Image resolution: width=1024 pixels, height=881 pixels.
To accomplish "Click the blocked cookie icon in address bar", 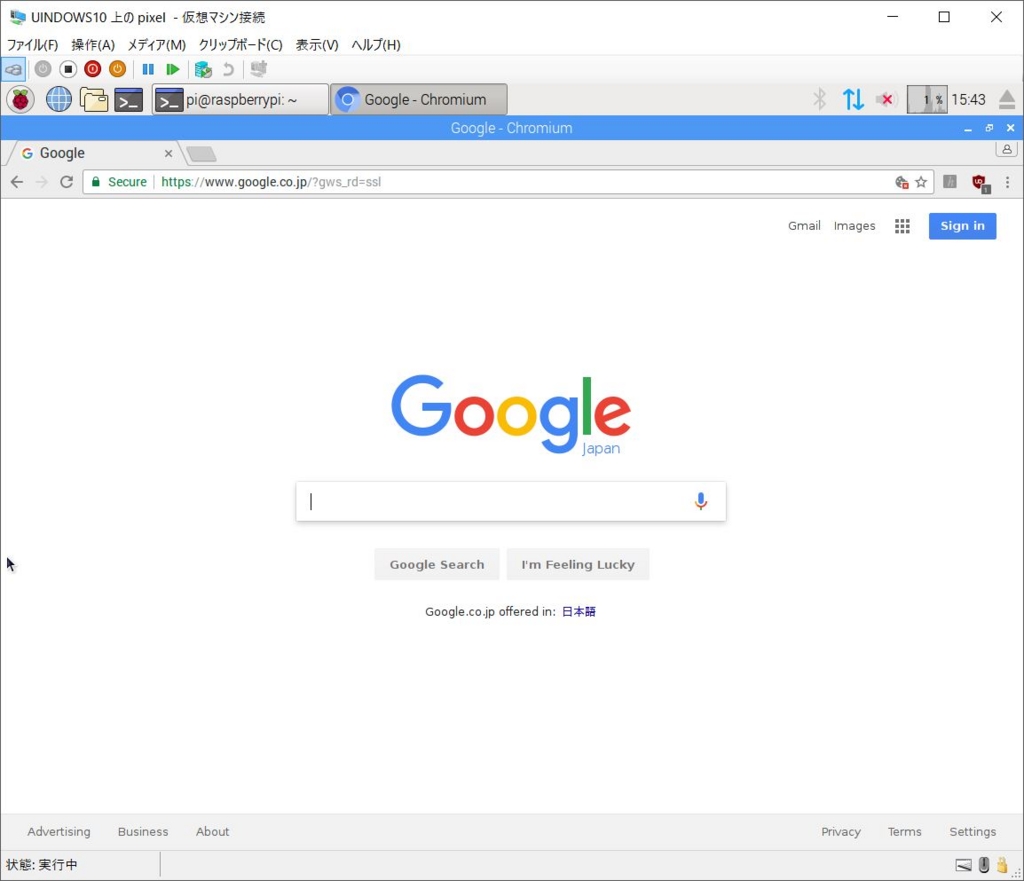I will click(x=902, y=182).
